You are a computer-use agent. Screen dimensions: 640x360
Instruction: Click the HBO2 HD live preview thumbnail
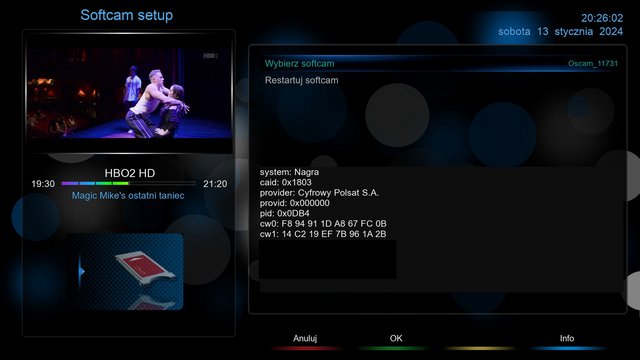[x=129, y=93]
